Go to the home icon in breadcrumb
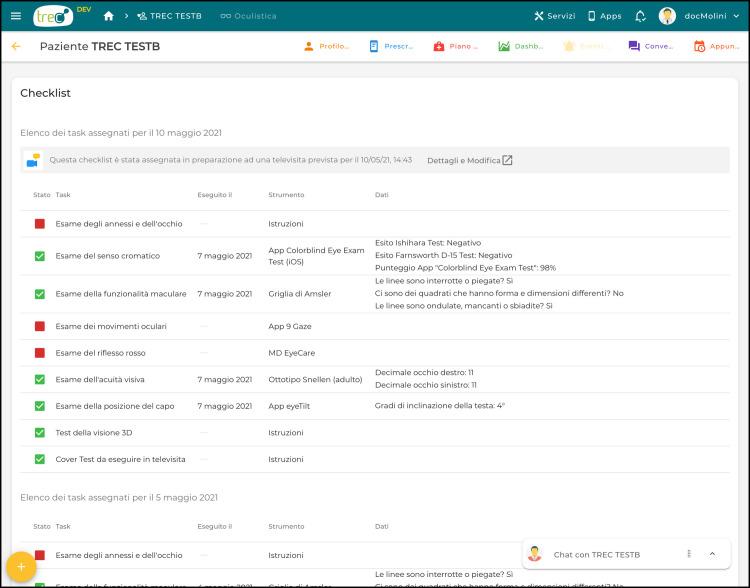Image resolution: width=750 pixels, height=588 pixels. pos(109,16)
